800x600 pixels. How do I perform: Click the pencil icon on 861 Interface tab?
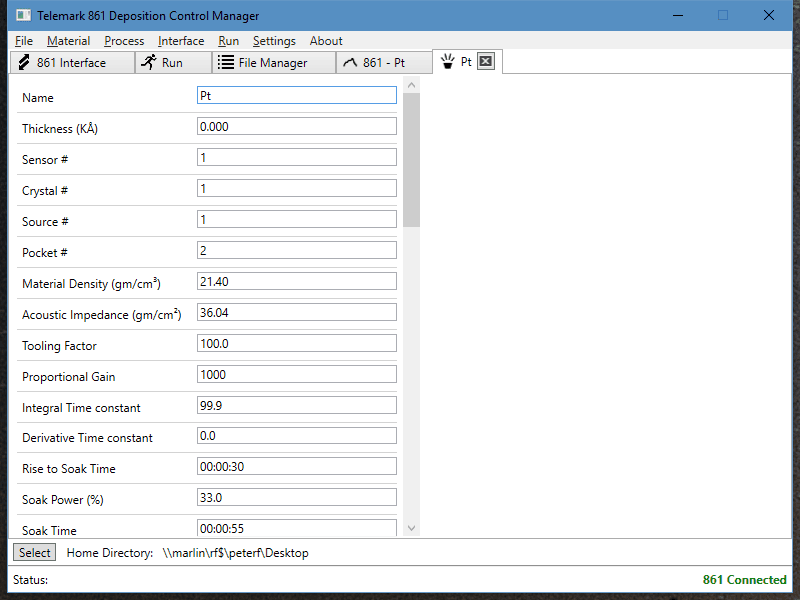click(x=24, y=62)
